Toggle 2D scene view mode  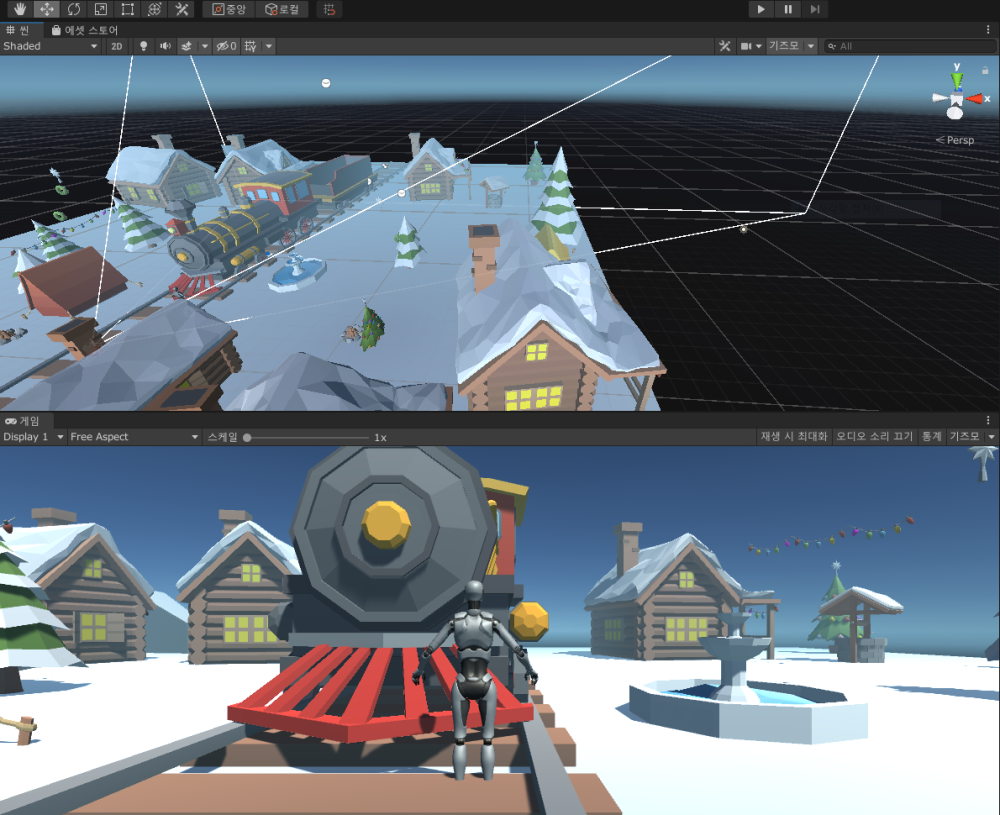point(117,46)
